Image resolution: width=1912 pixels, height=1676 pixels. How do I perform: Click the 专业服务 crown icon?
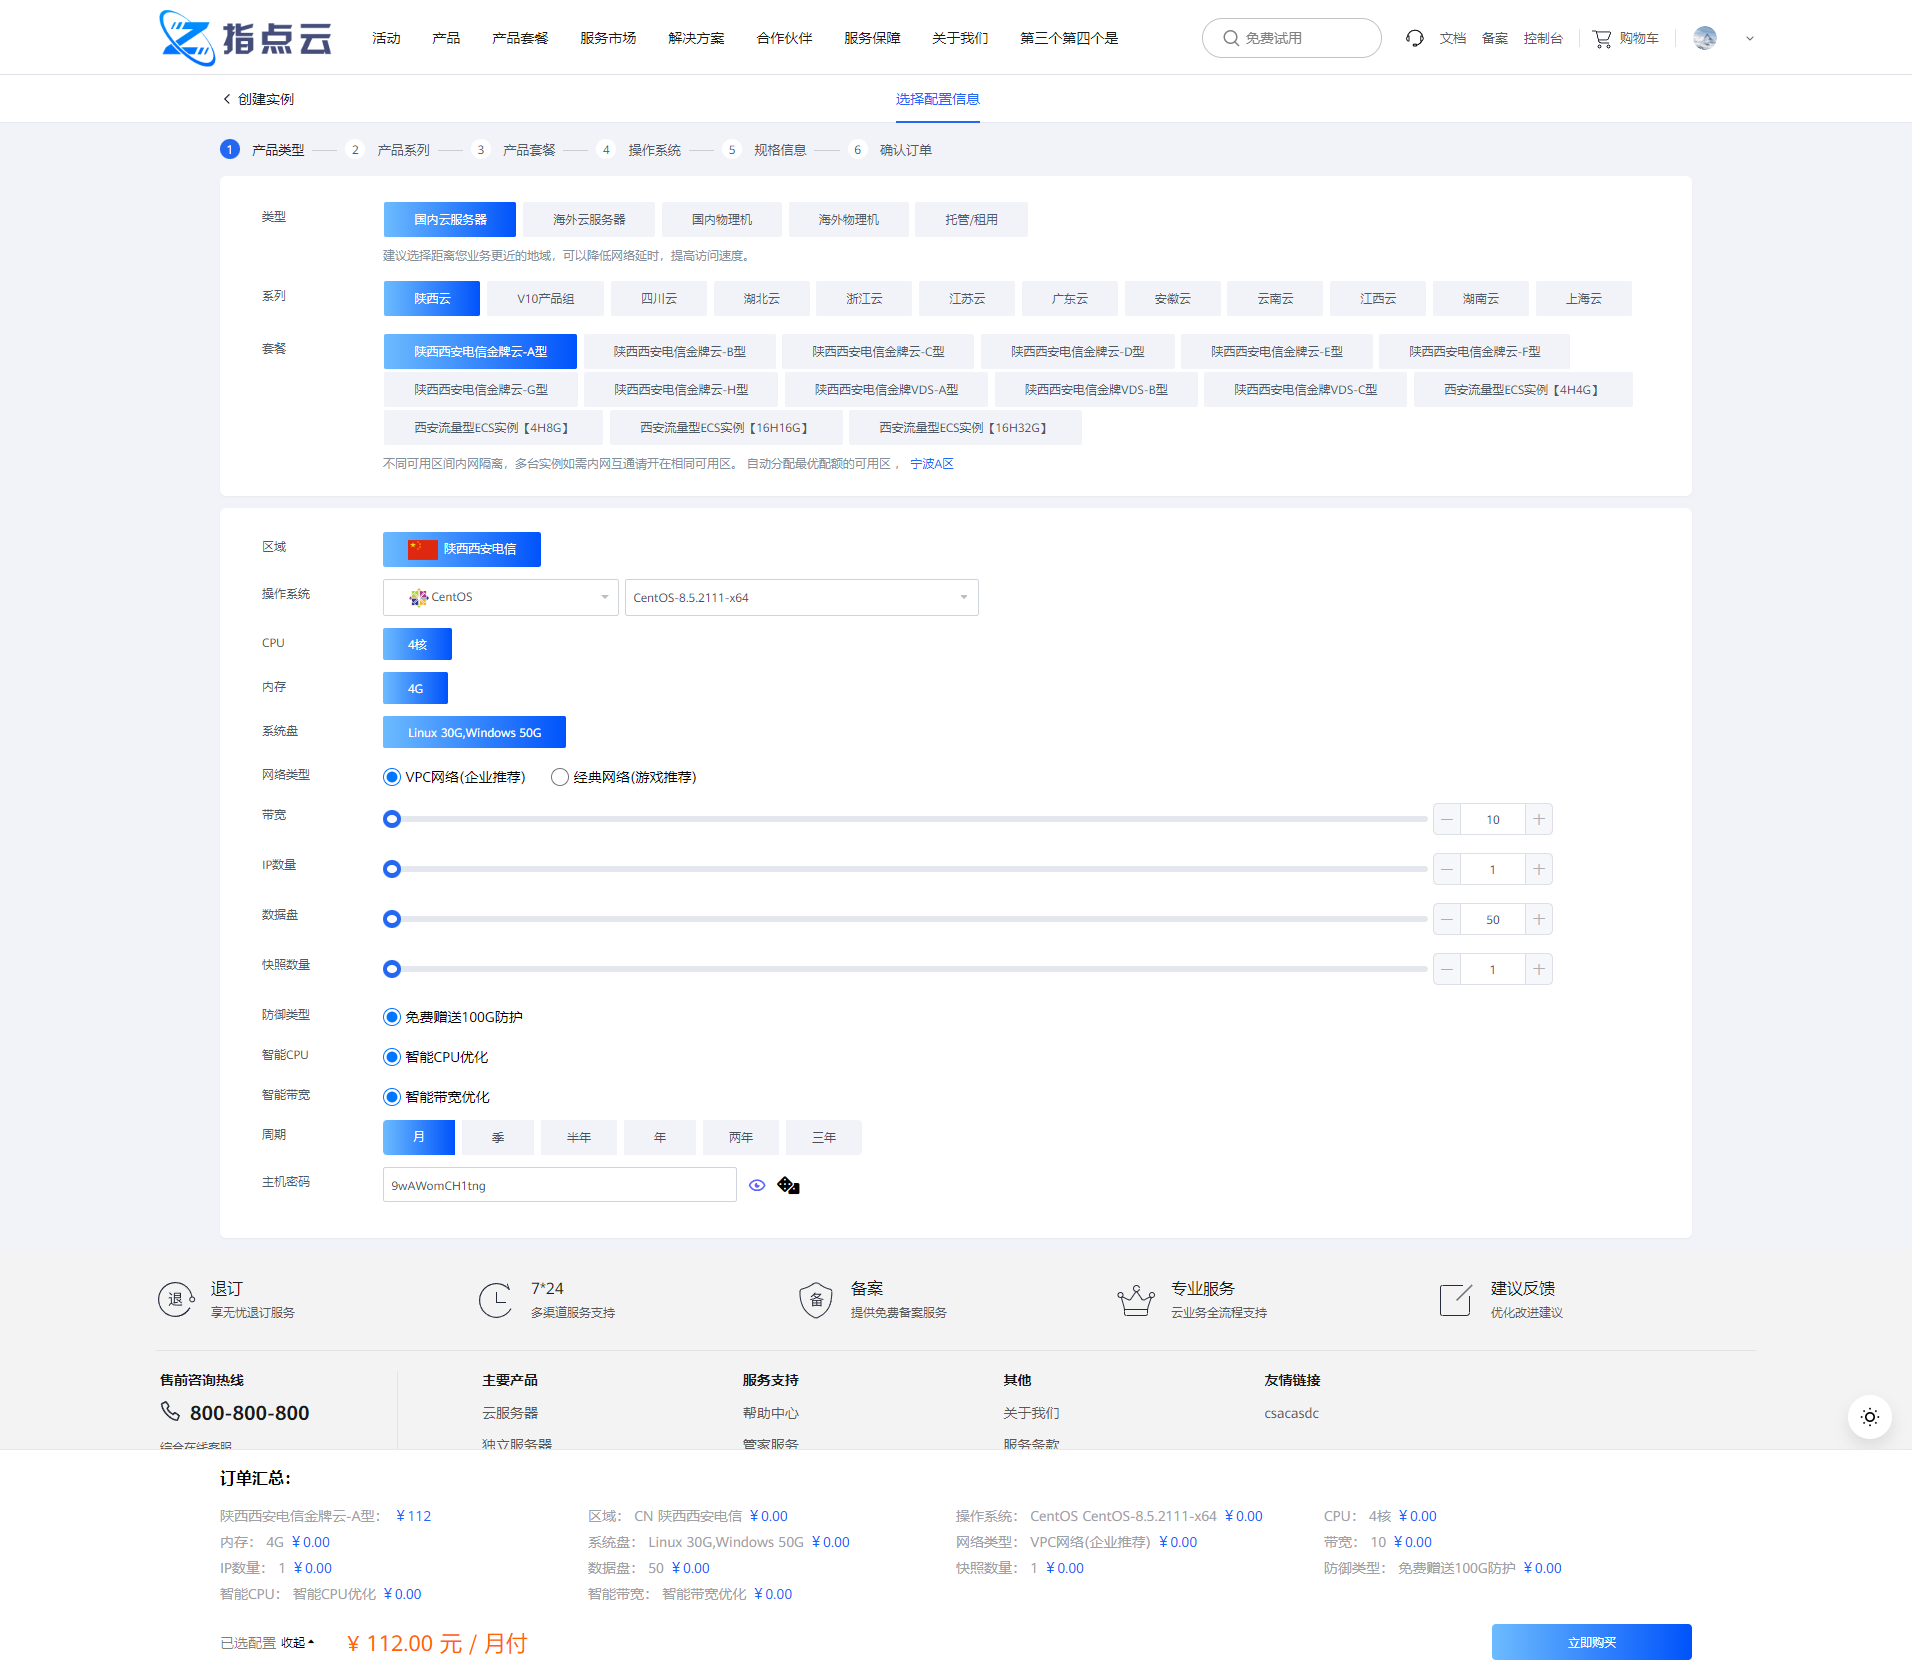tap(1136, 1299)
